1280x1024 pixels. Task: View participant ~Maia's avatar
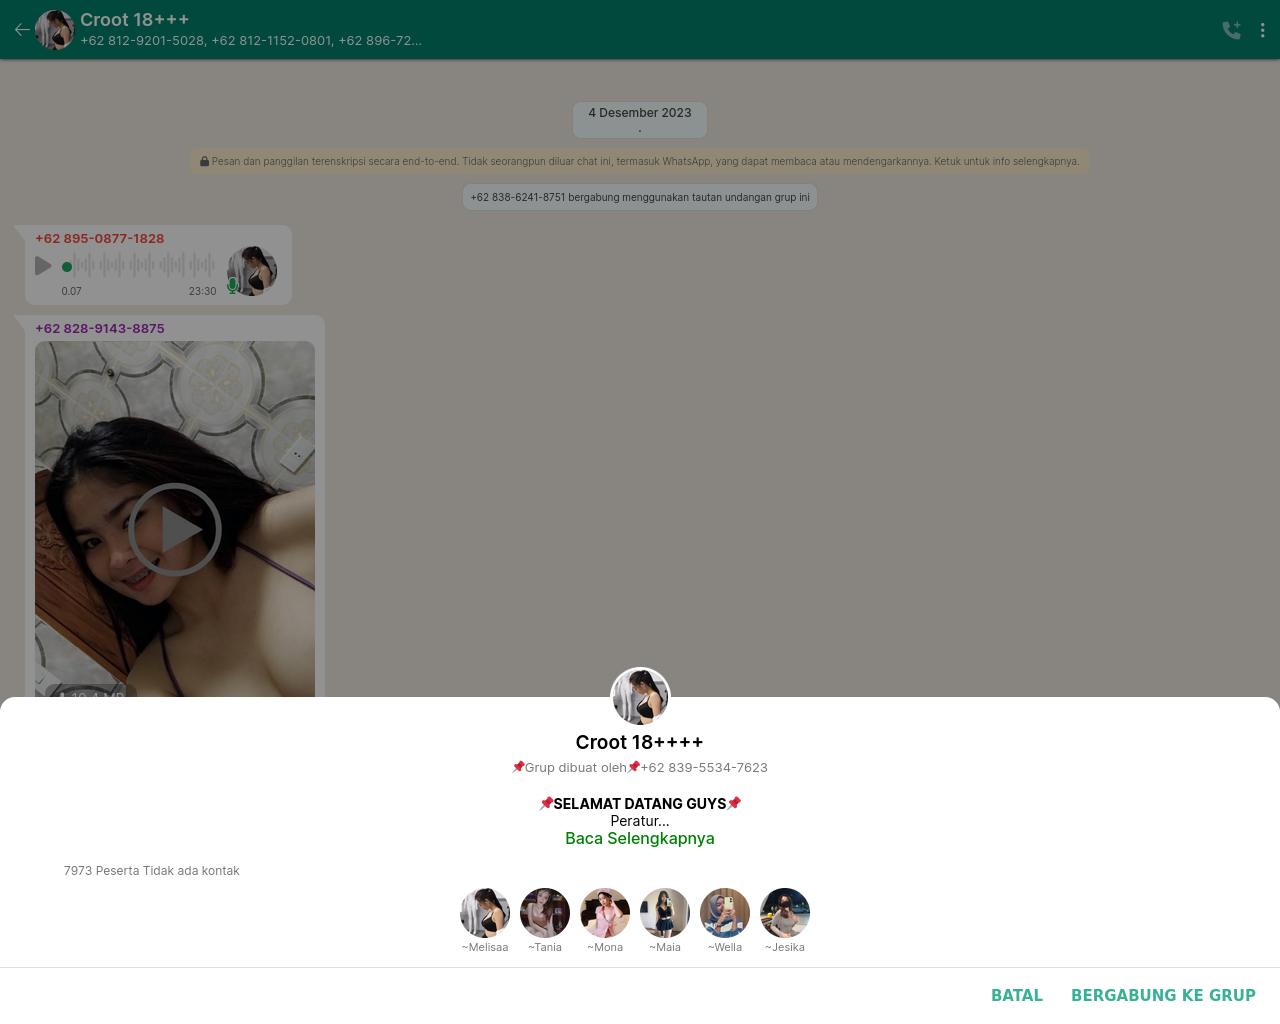[x=665, y=913]
